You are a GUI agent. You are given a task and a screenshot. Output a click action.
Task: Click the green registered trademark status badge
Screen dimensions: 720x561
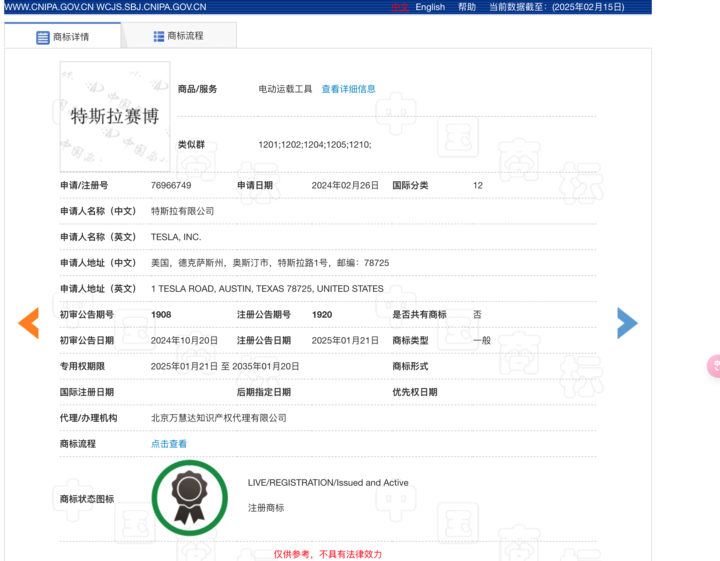(x=190, y=498)
